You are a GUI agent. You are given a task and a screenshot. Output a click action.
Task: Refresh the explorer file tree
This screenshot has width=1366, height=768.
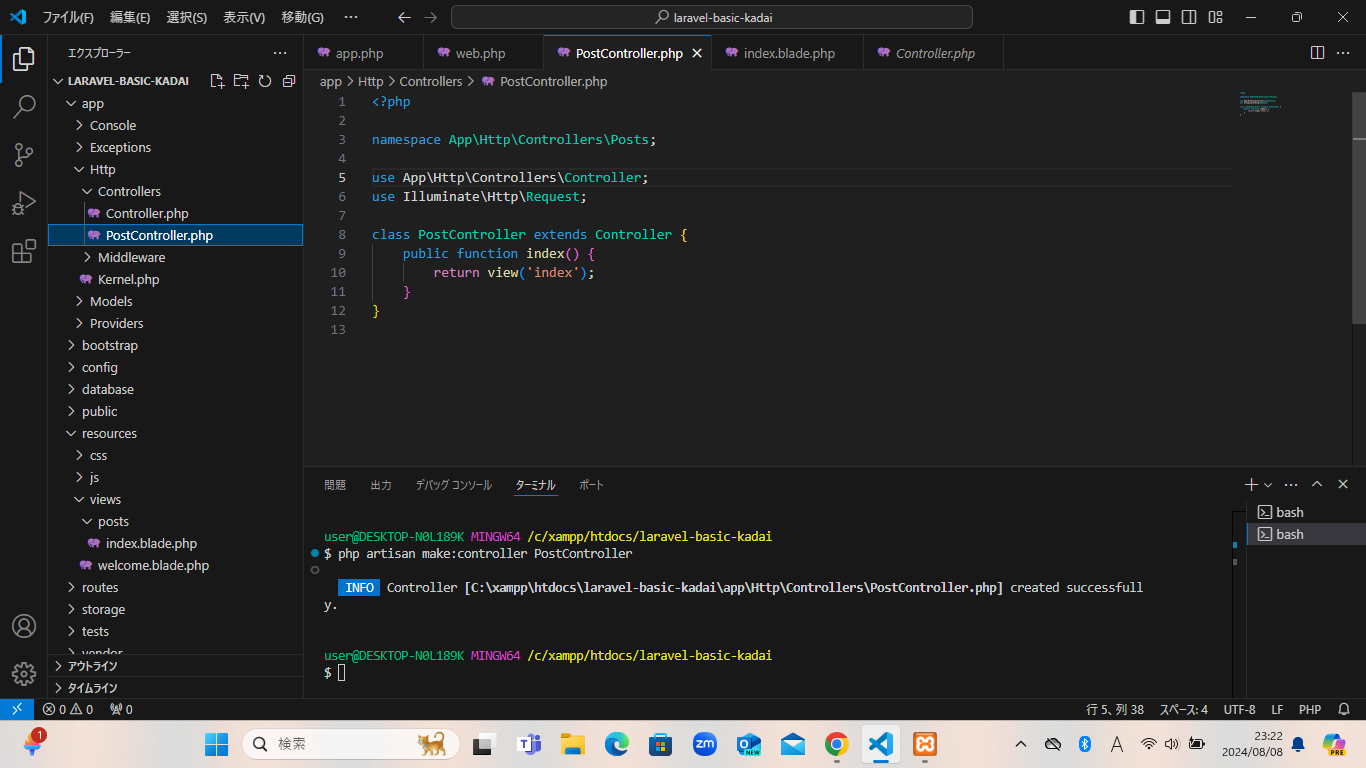click(x=265, y=81)
